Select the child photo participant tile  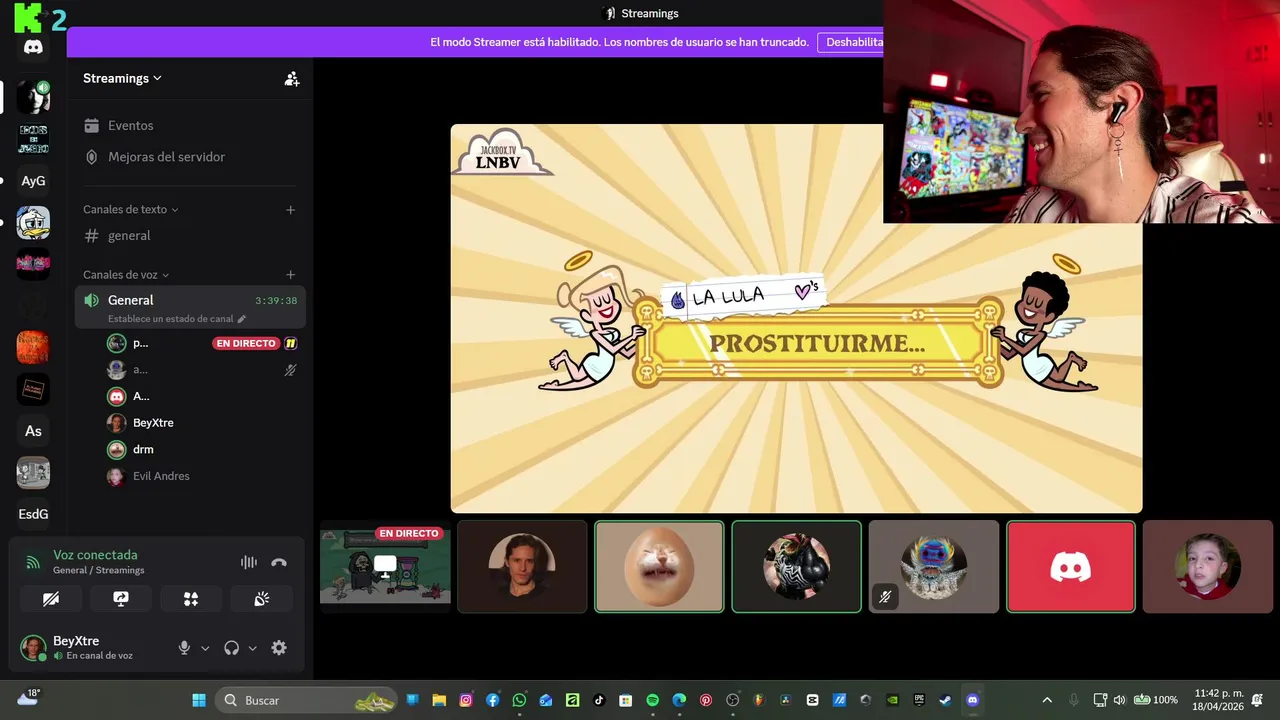pos(1208,566)
